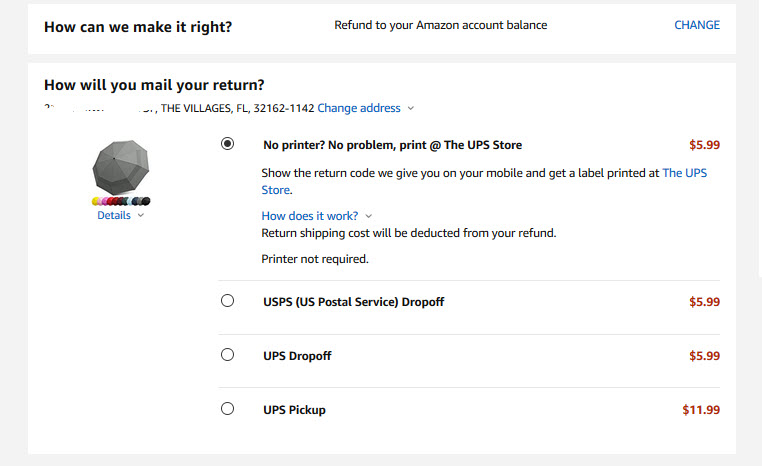Open the Change address link
Image resolution: width=762 pixels, height=466 pixels.
(359, 108)
